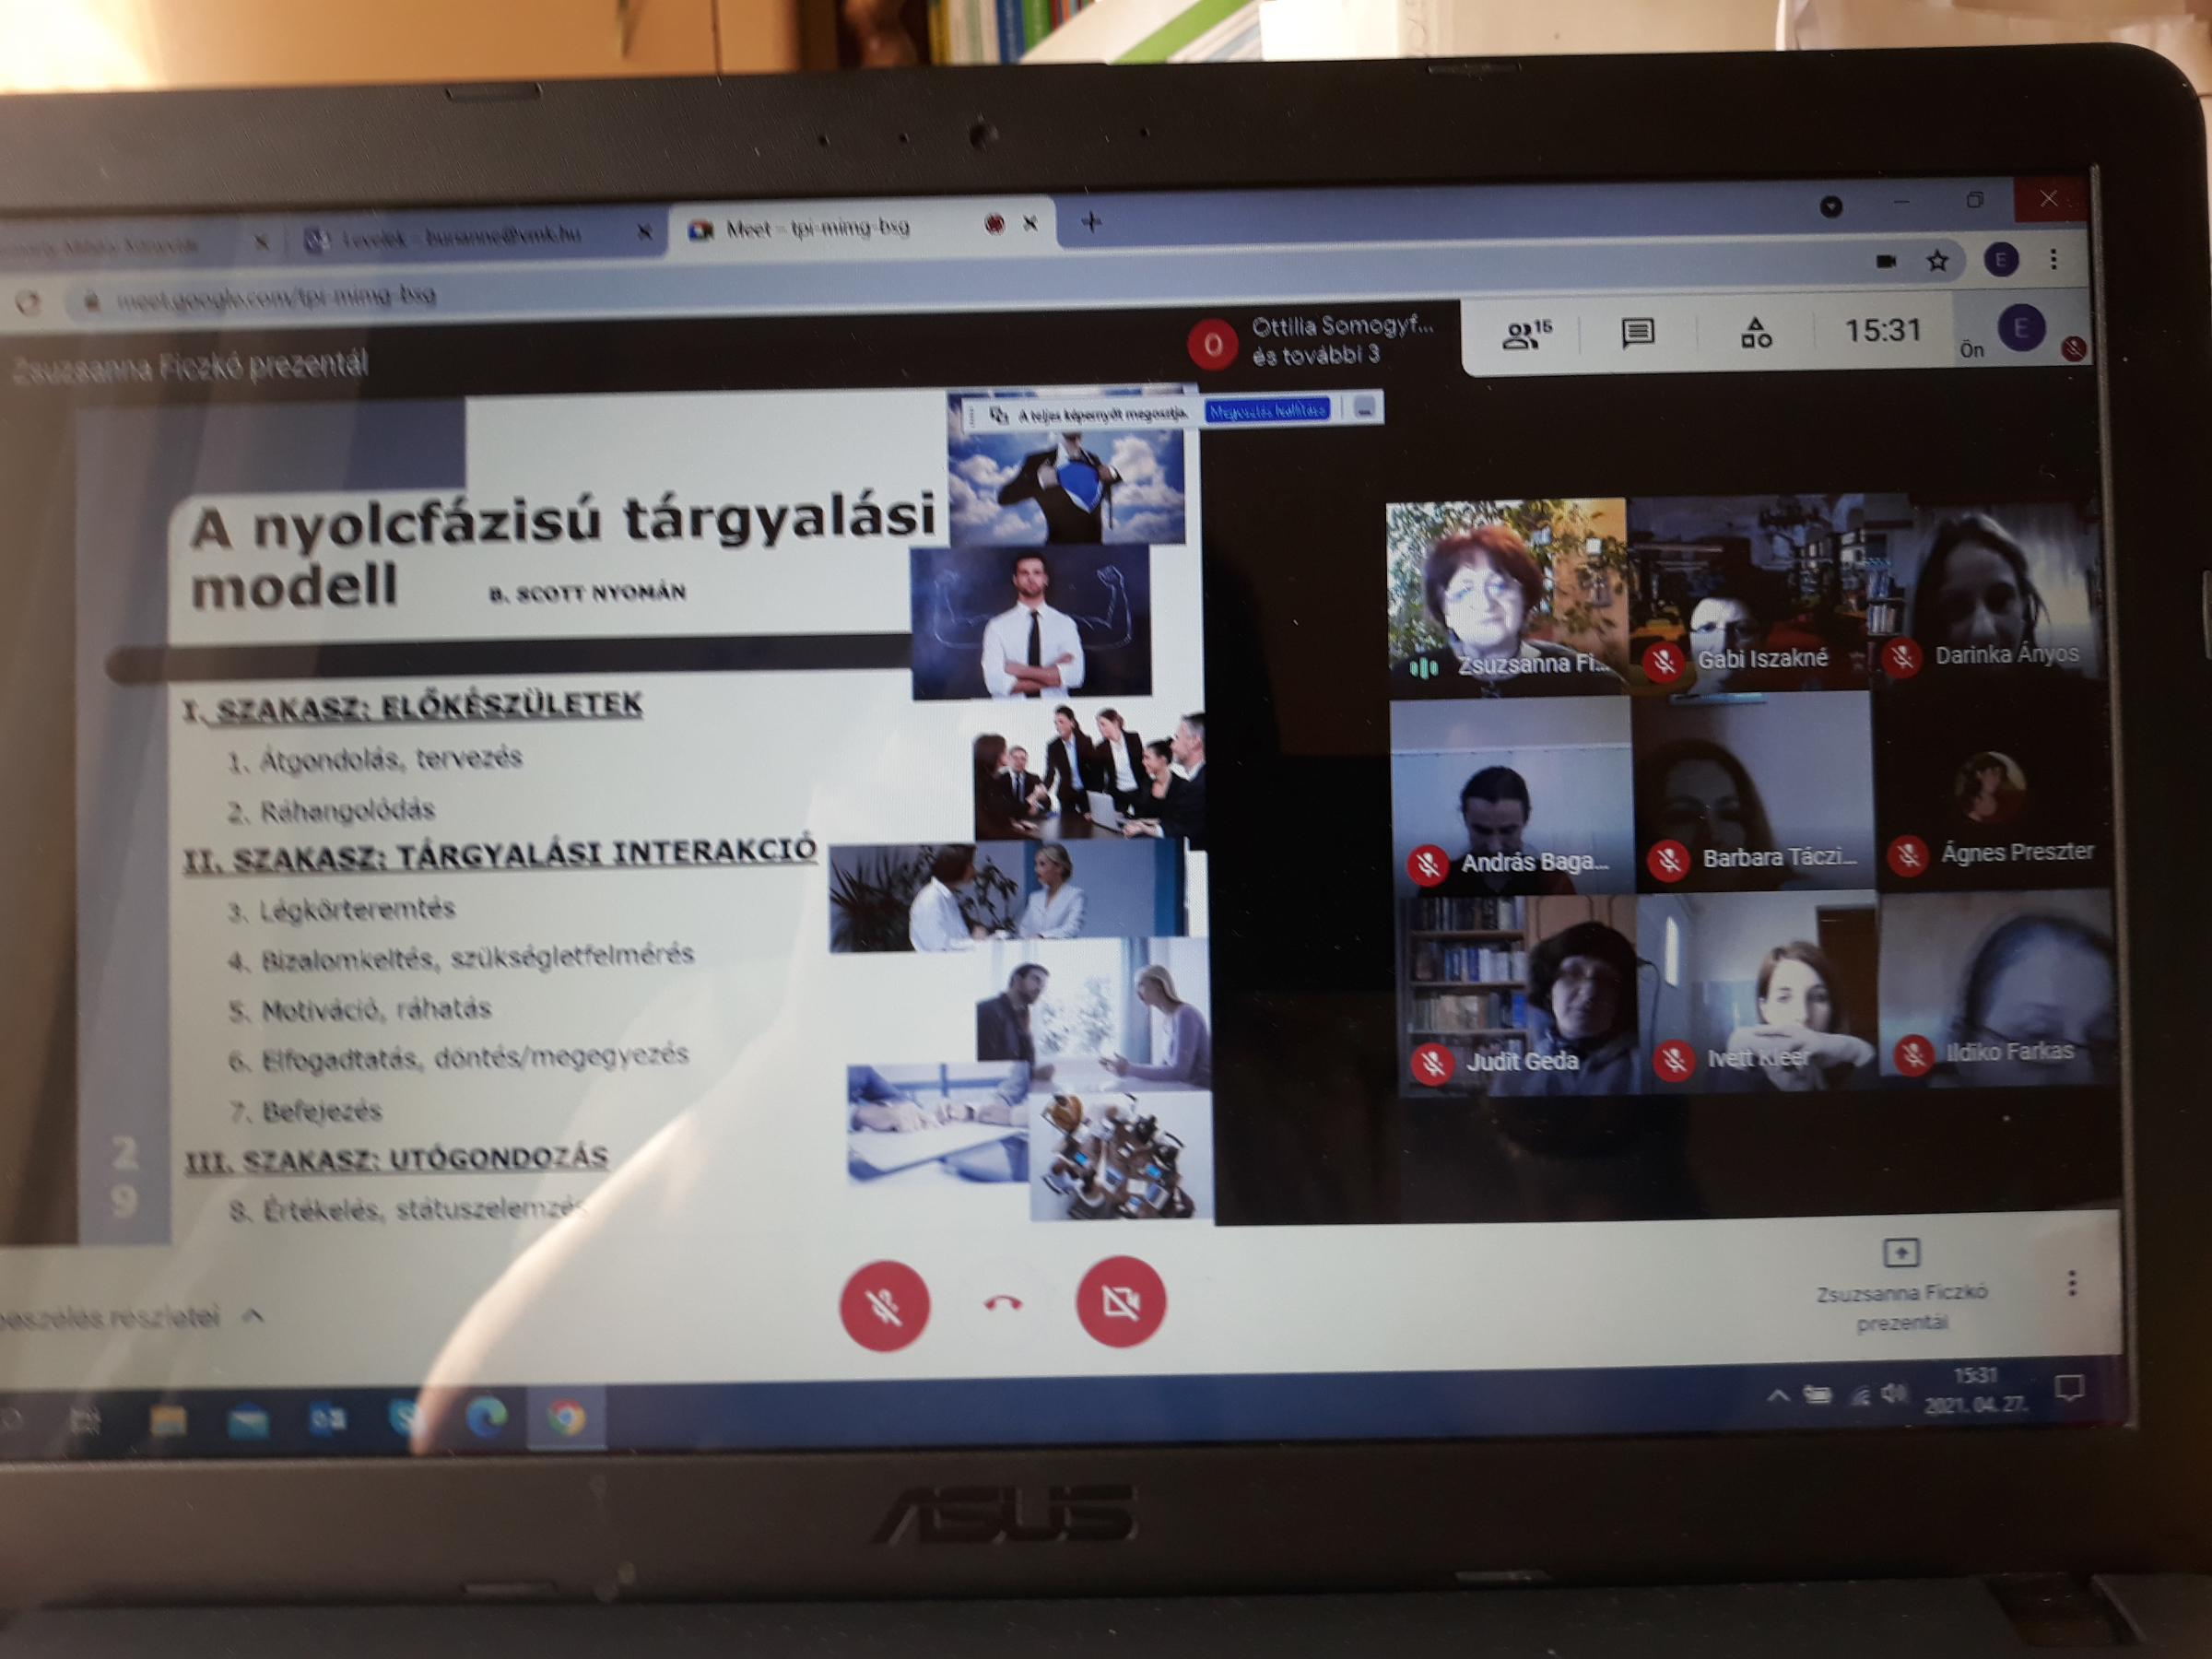Image resolution: width=2212 pixels, height=1659 pixels.
Task: Open Outlook from the taskbar
Action: coord(327,1419)
